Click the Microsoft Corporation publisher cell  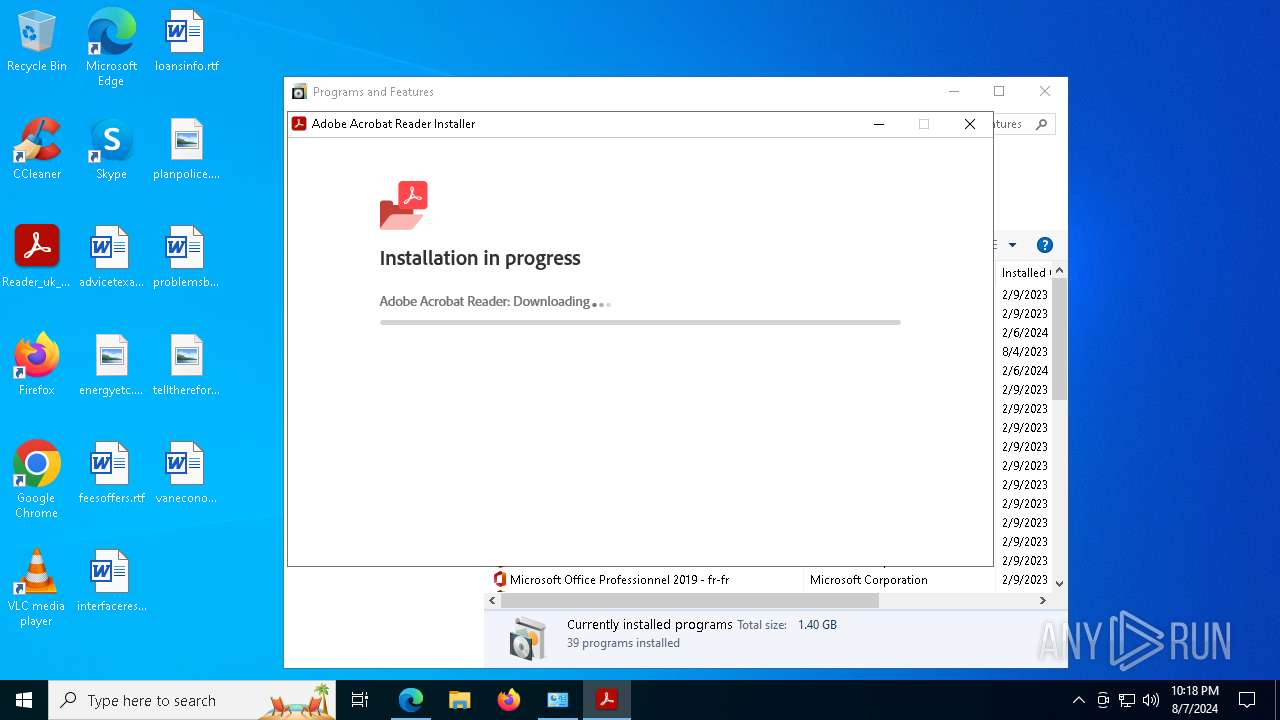[868, 580]
